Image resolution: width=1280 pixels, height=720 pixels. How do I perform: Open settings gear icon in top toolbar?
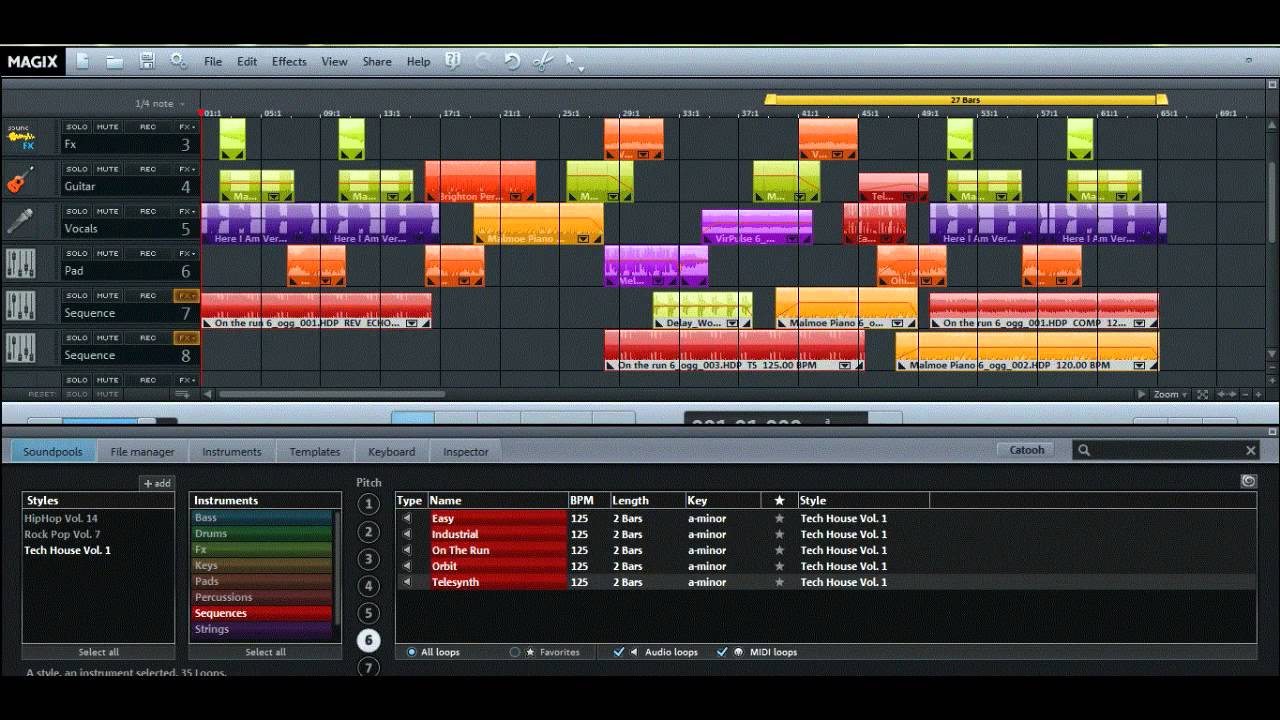(178, 61)
